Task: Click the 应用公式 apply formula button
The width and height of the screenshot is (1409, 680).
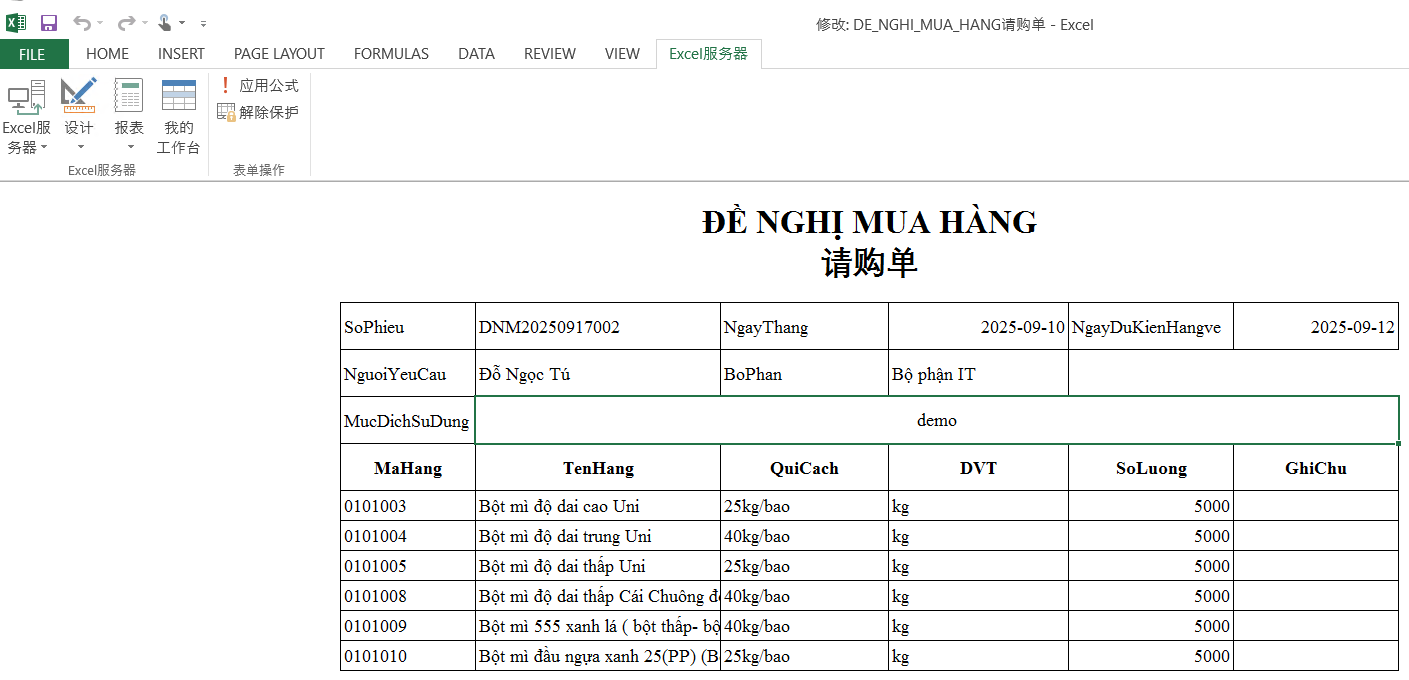Action: click(258, 86)
